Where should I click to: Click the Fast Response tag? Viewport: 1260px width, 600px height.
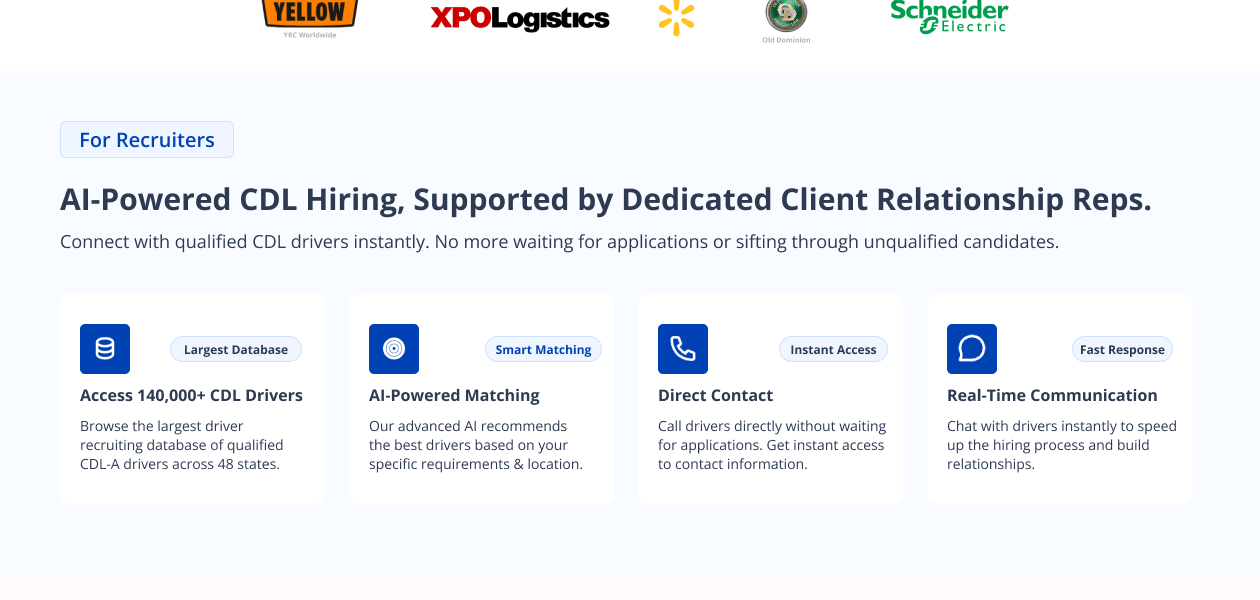click(1122, 349)
